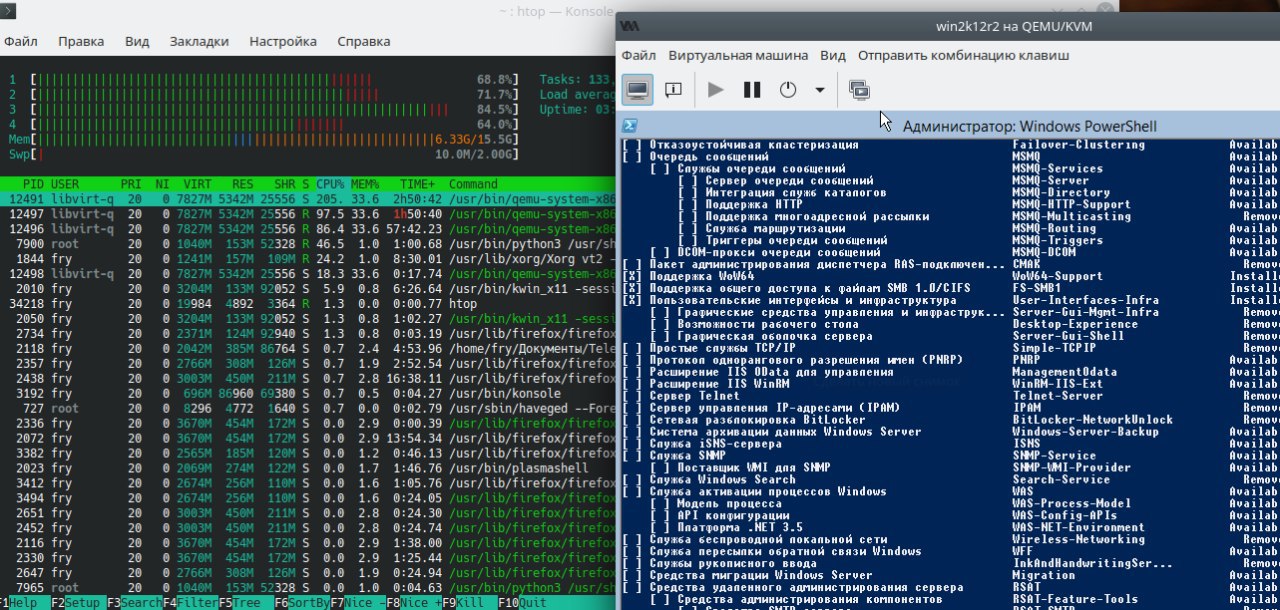
Task: Open Вид menu in QEMU/KVM window
Action: 833,55
